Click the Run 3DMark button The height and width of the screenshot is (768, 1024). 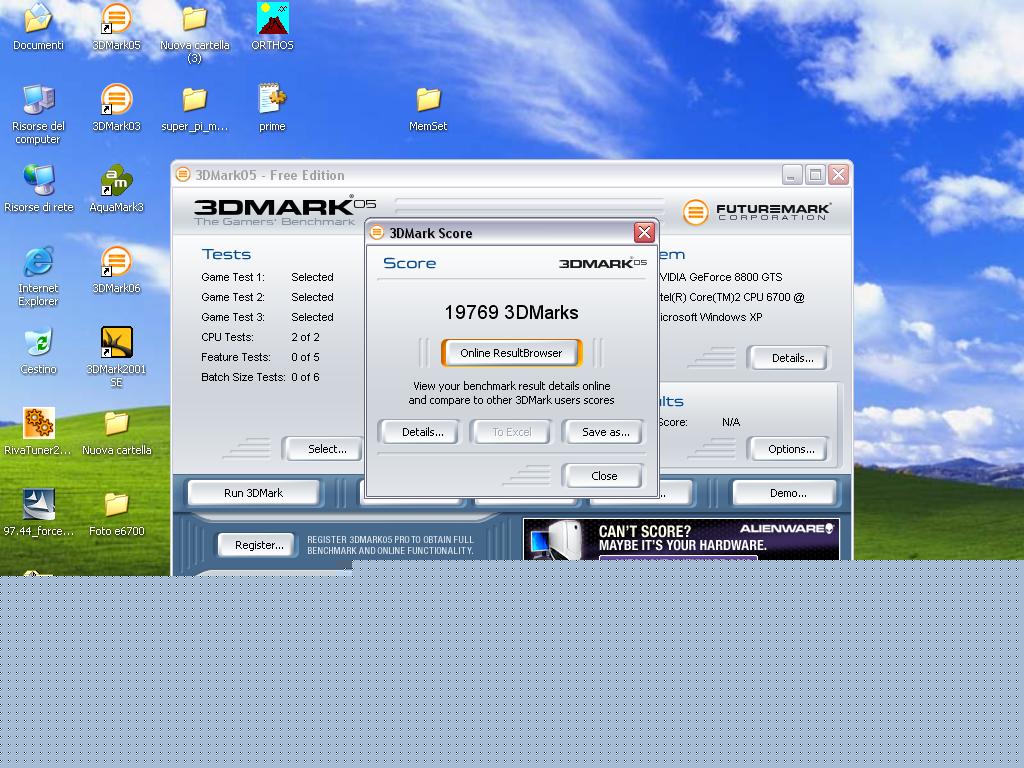[x=253, y=493]
